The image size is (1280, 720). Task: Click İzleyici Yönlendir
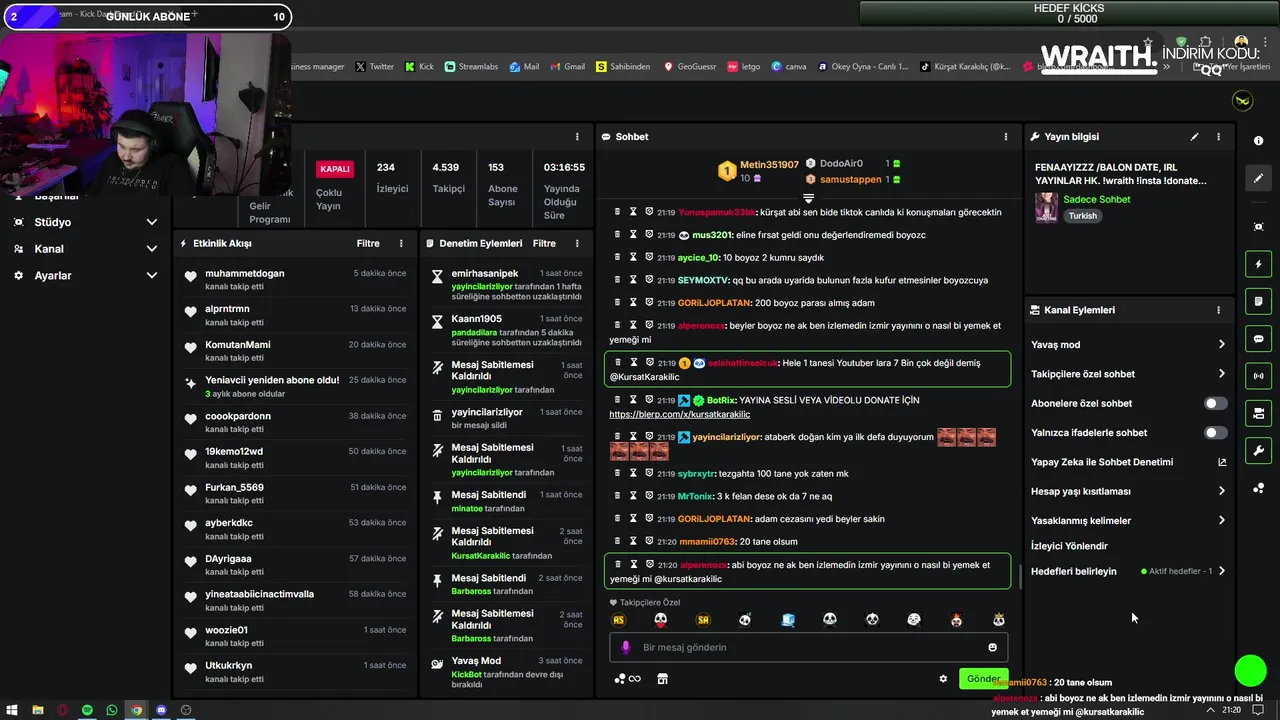tap(1069, 546)
